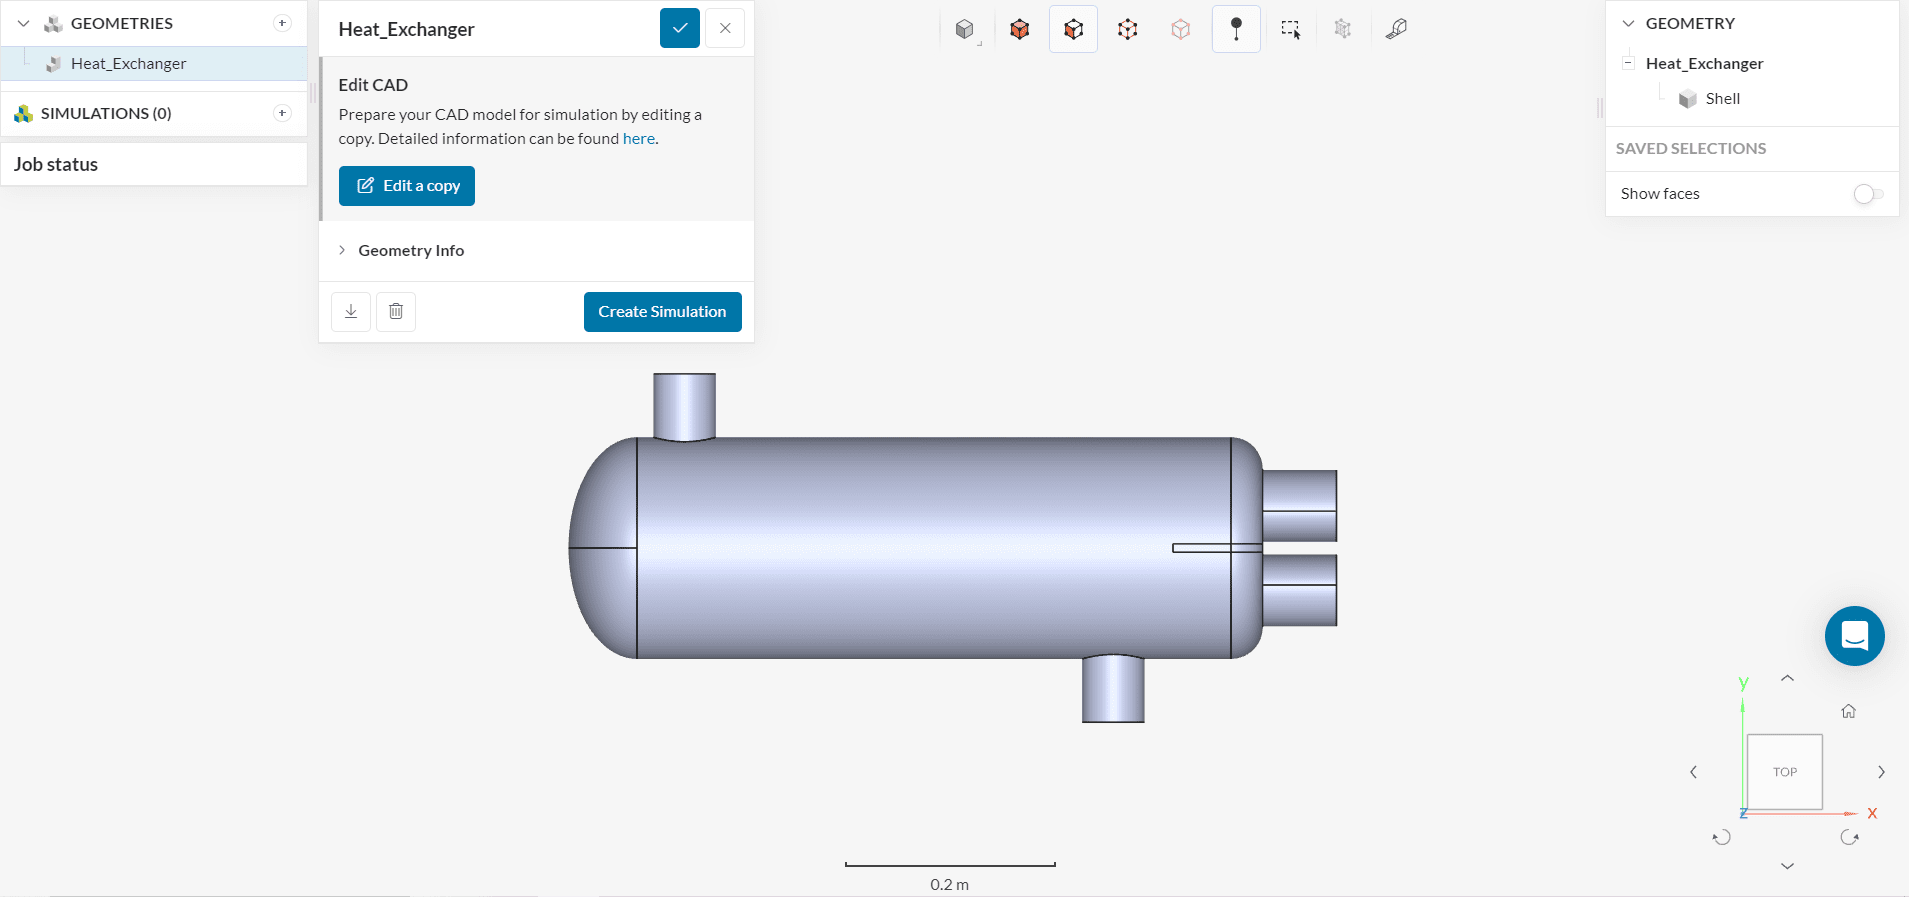Expand the Geometry Info section

[411, 251]
